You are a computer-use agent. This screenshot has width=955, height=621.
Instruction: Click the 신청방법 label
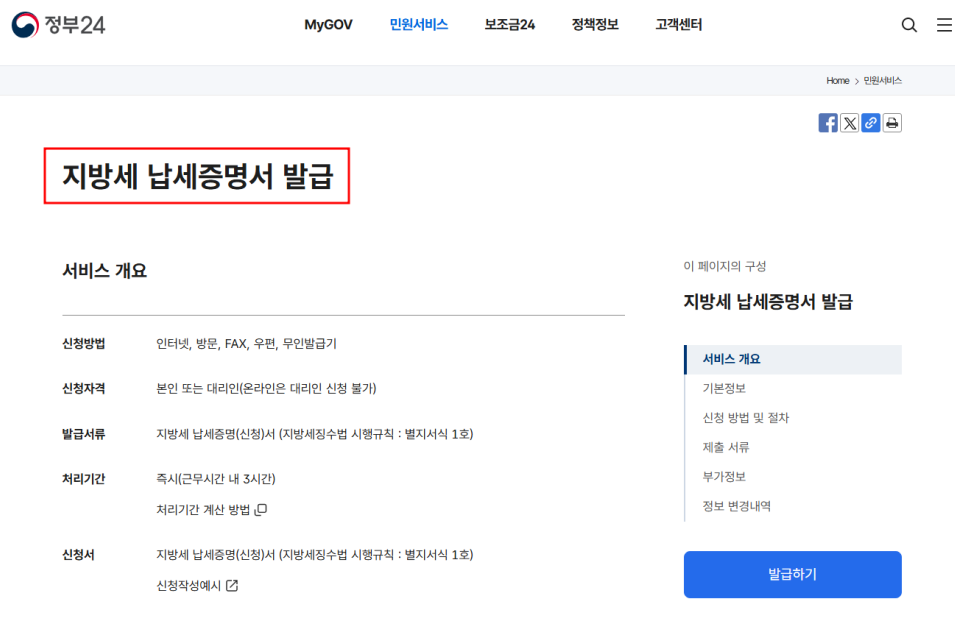pos(83,343)
